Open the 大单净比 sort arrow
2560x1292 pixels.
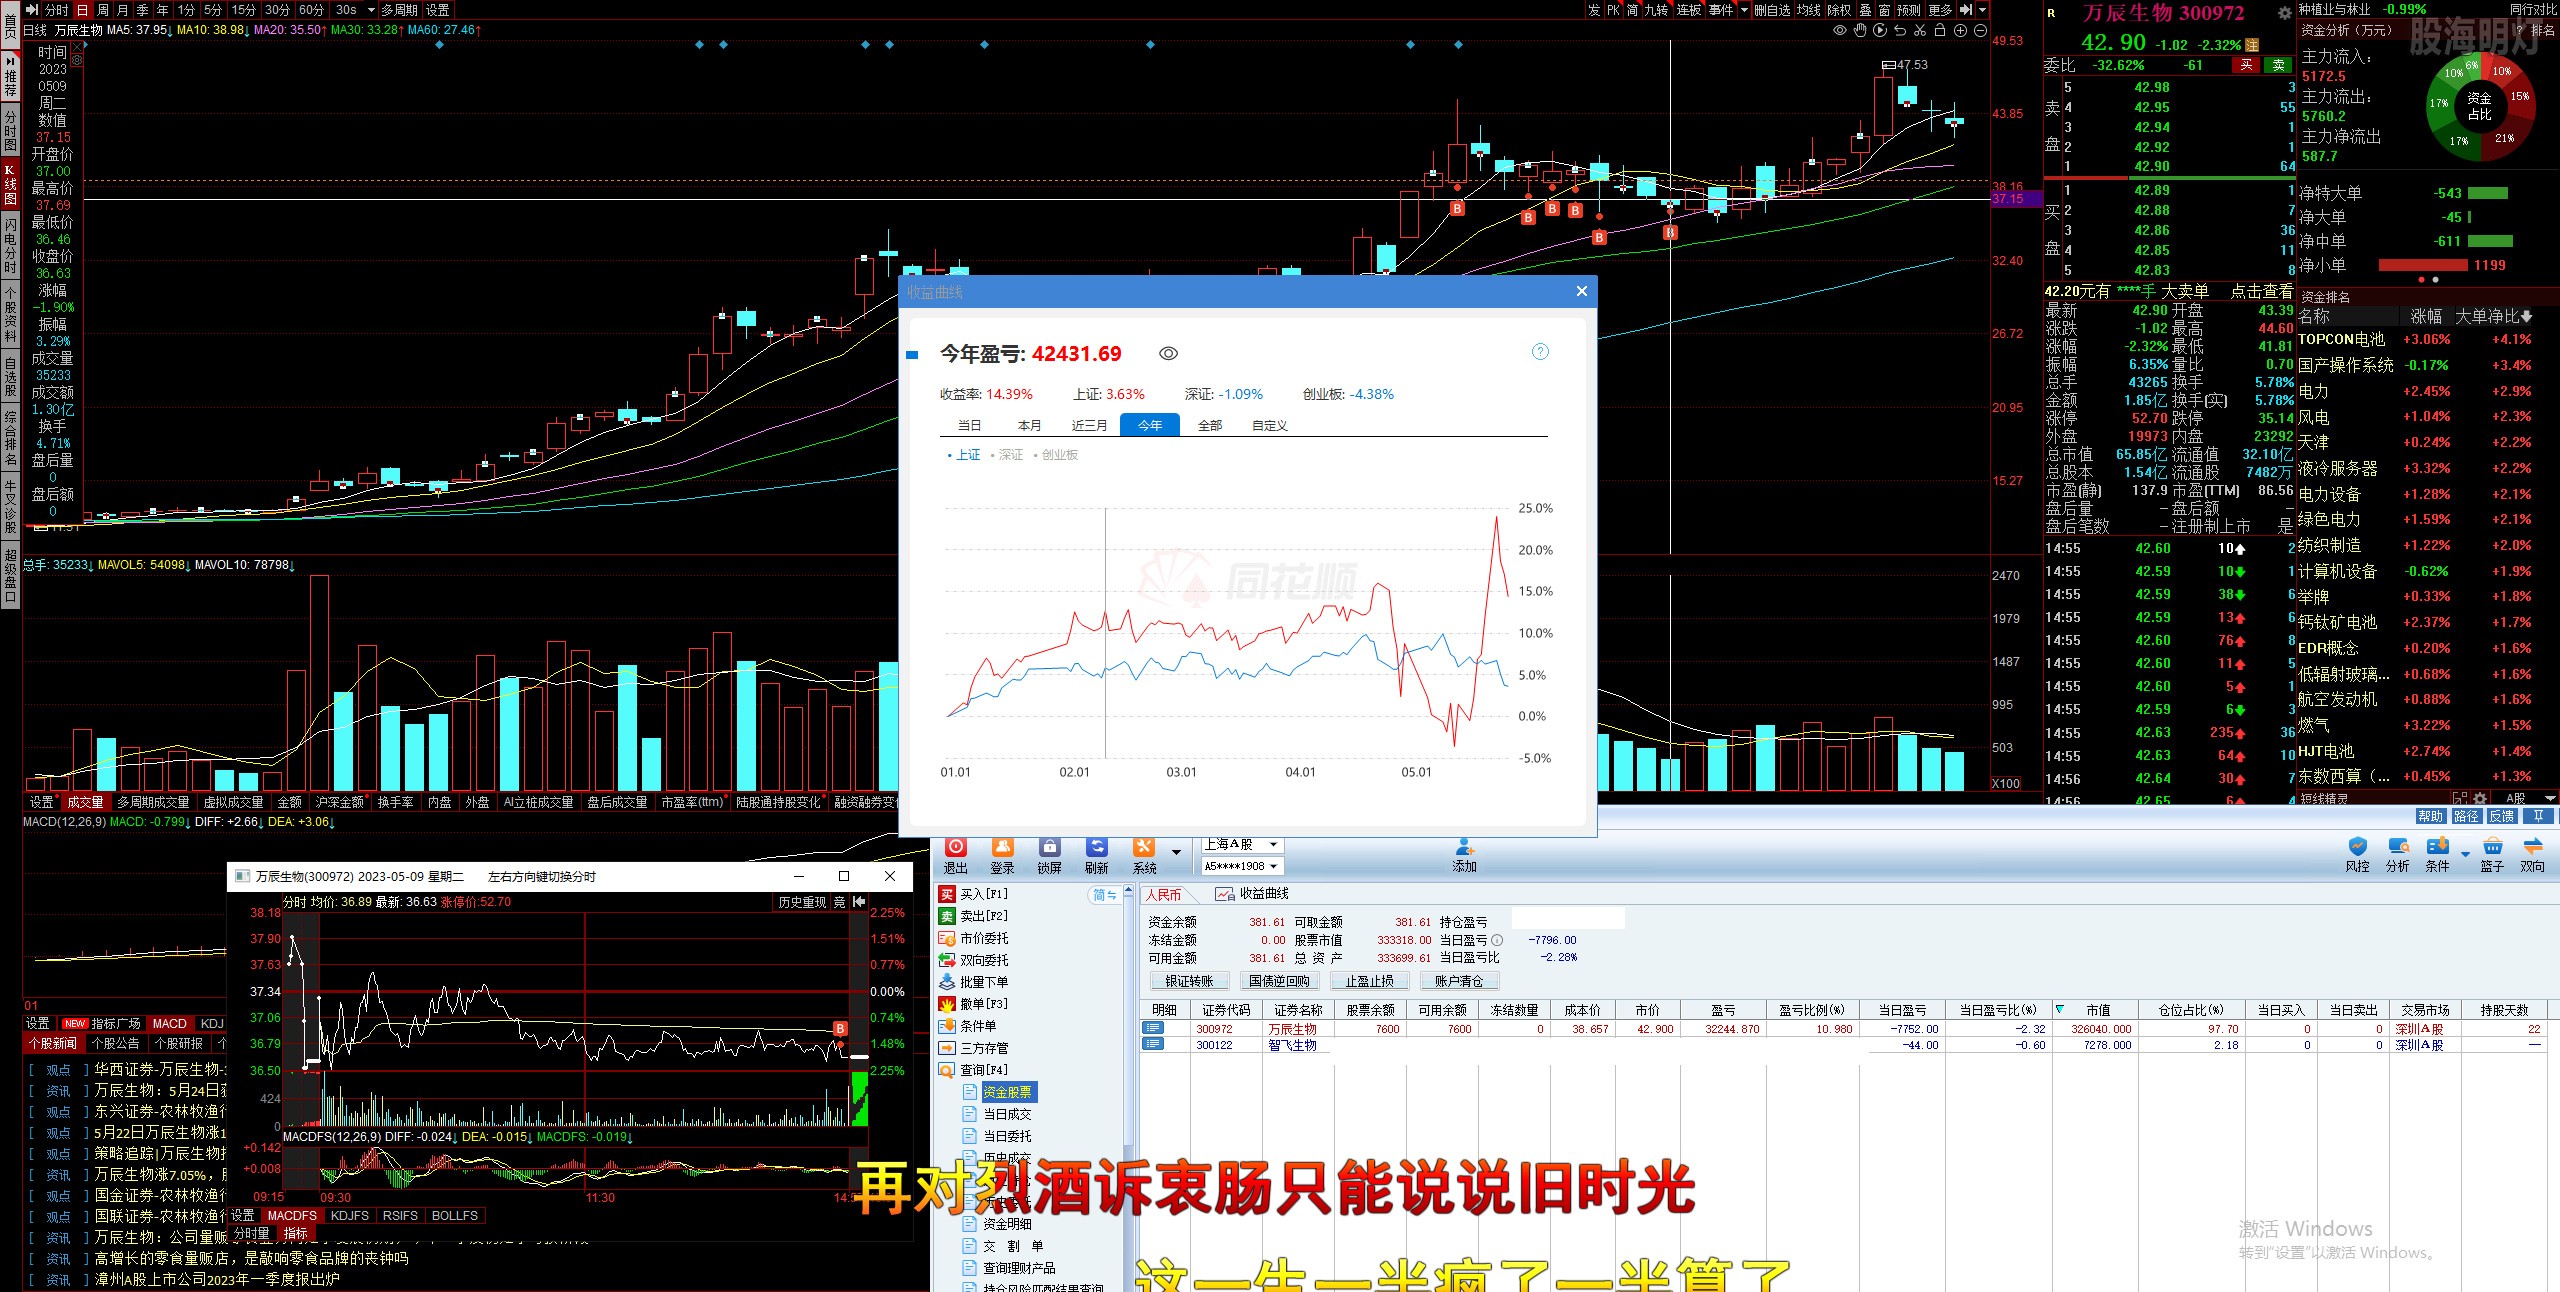[x=2527, y=316]
